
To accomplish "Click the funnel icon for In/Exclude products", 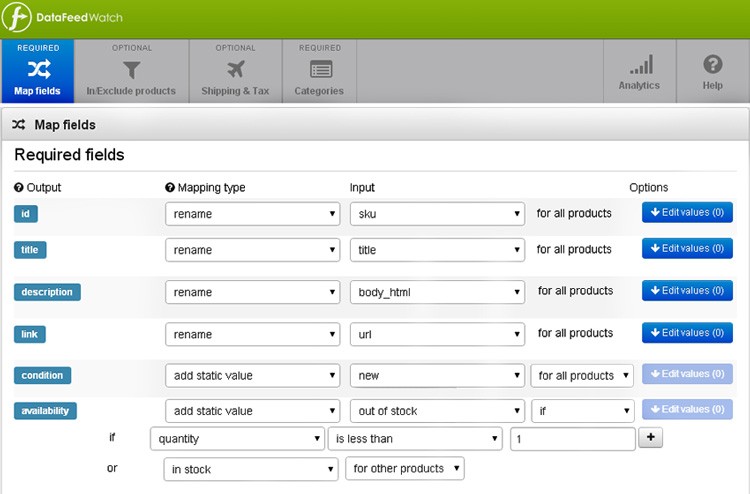I will (131, 69).
